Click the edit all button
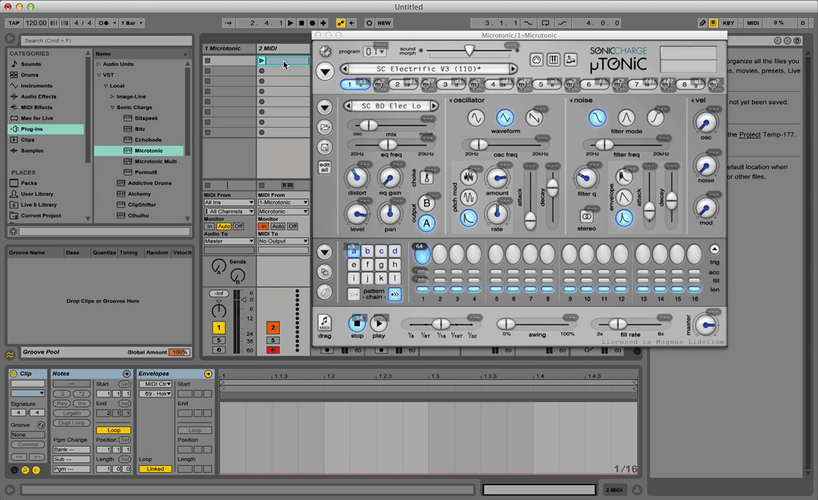This screenshot has height=500, width=818. (x=324, y=168)
